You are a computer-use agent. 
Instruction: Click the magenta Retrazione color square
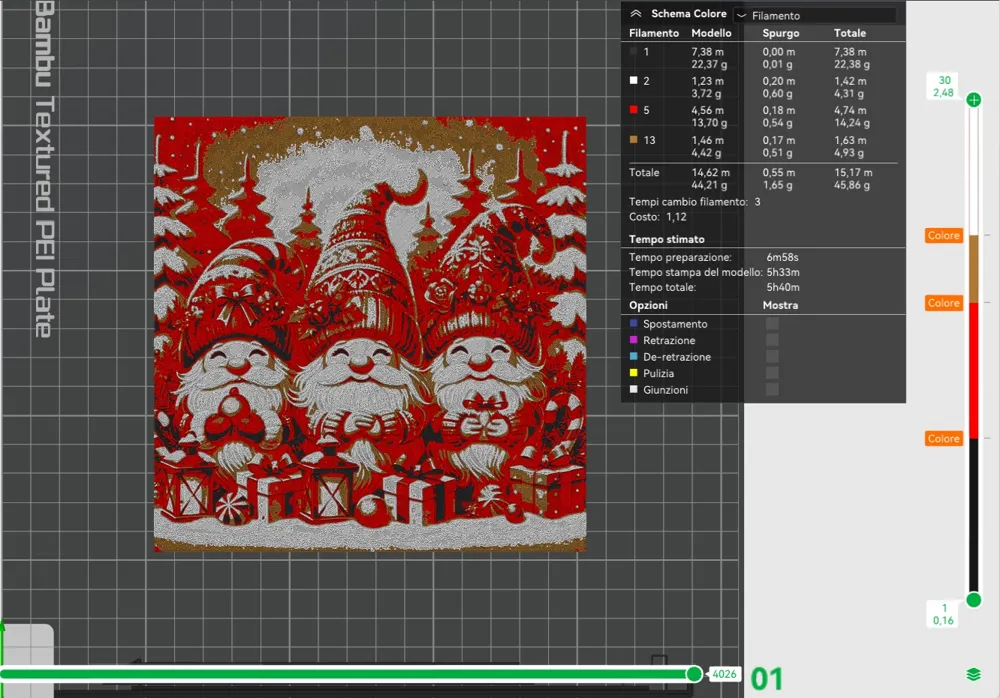633,340
